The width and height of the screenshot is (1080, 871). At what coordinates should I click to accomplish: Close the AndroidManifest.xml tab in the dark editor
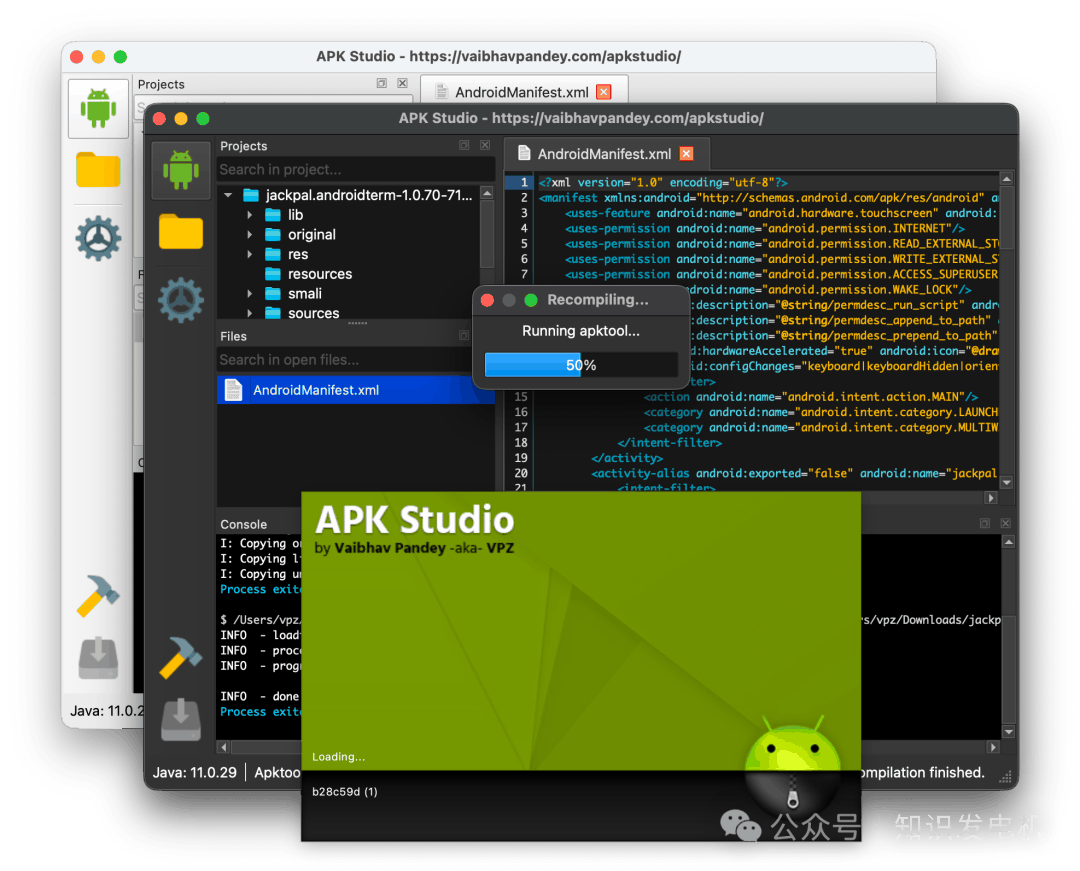tap(686, 154)
